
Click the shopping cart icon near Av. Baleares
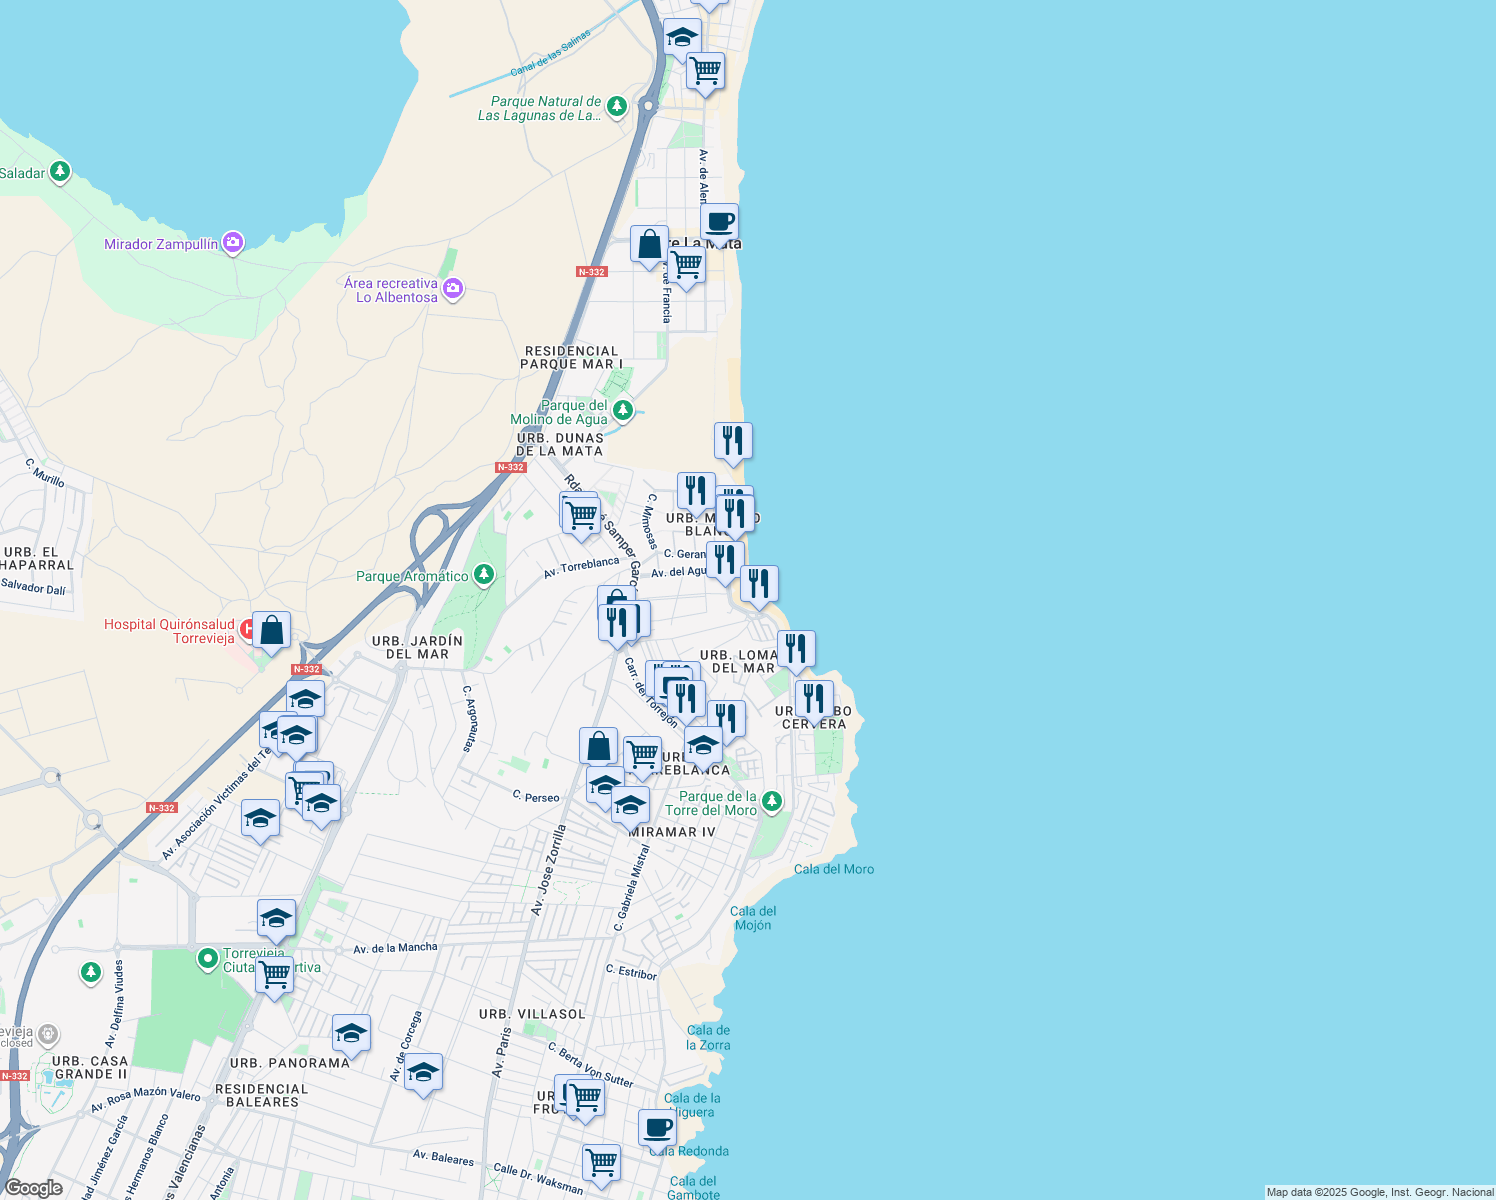click(600, 1163)
